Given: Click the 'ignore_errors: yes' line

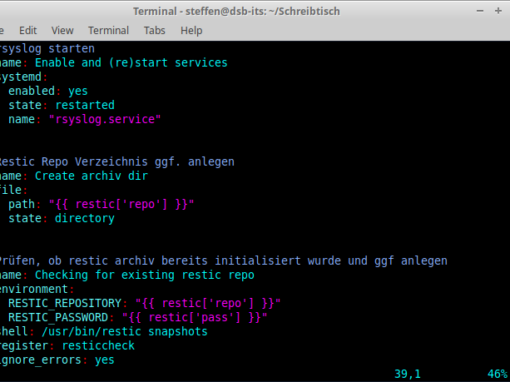Looking at the screenshot, I should point(57,360).
